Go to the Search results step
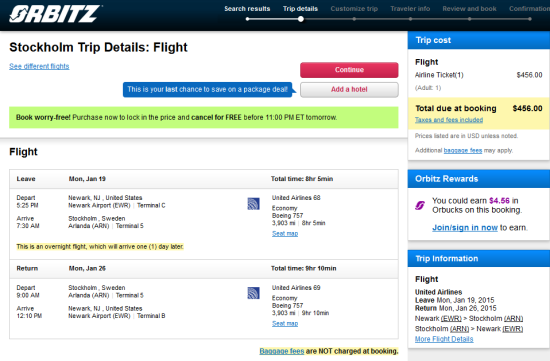Image resolution: width=550 pixels, height=361 pixels. tap(247, 9)
